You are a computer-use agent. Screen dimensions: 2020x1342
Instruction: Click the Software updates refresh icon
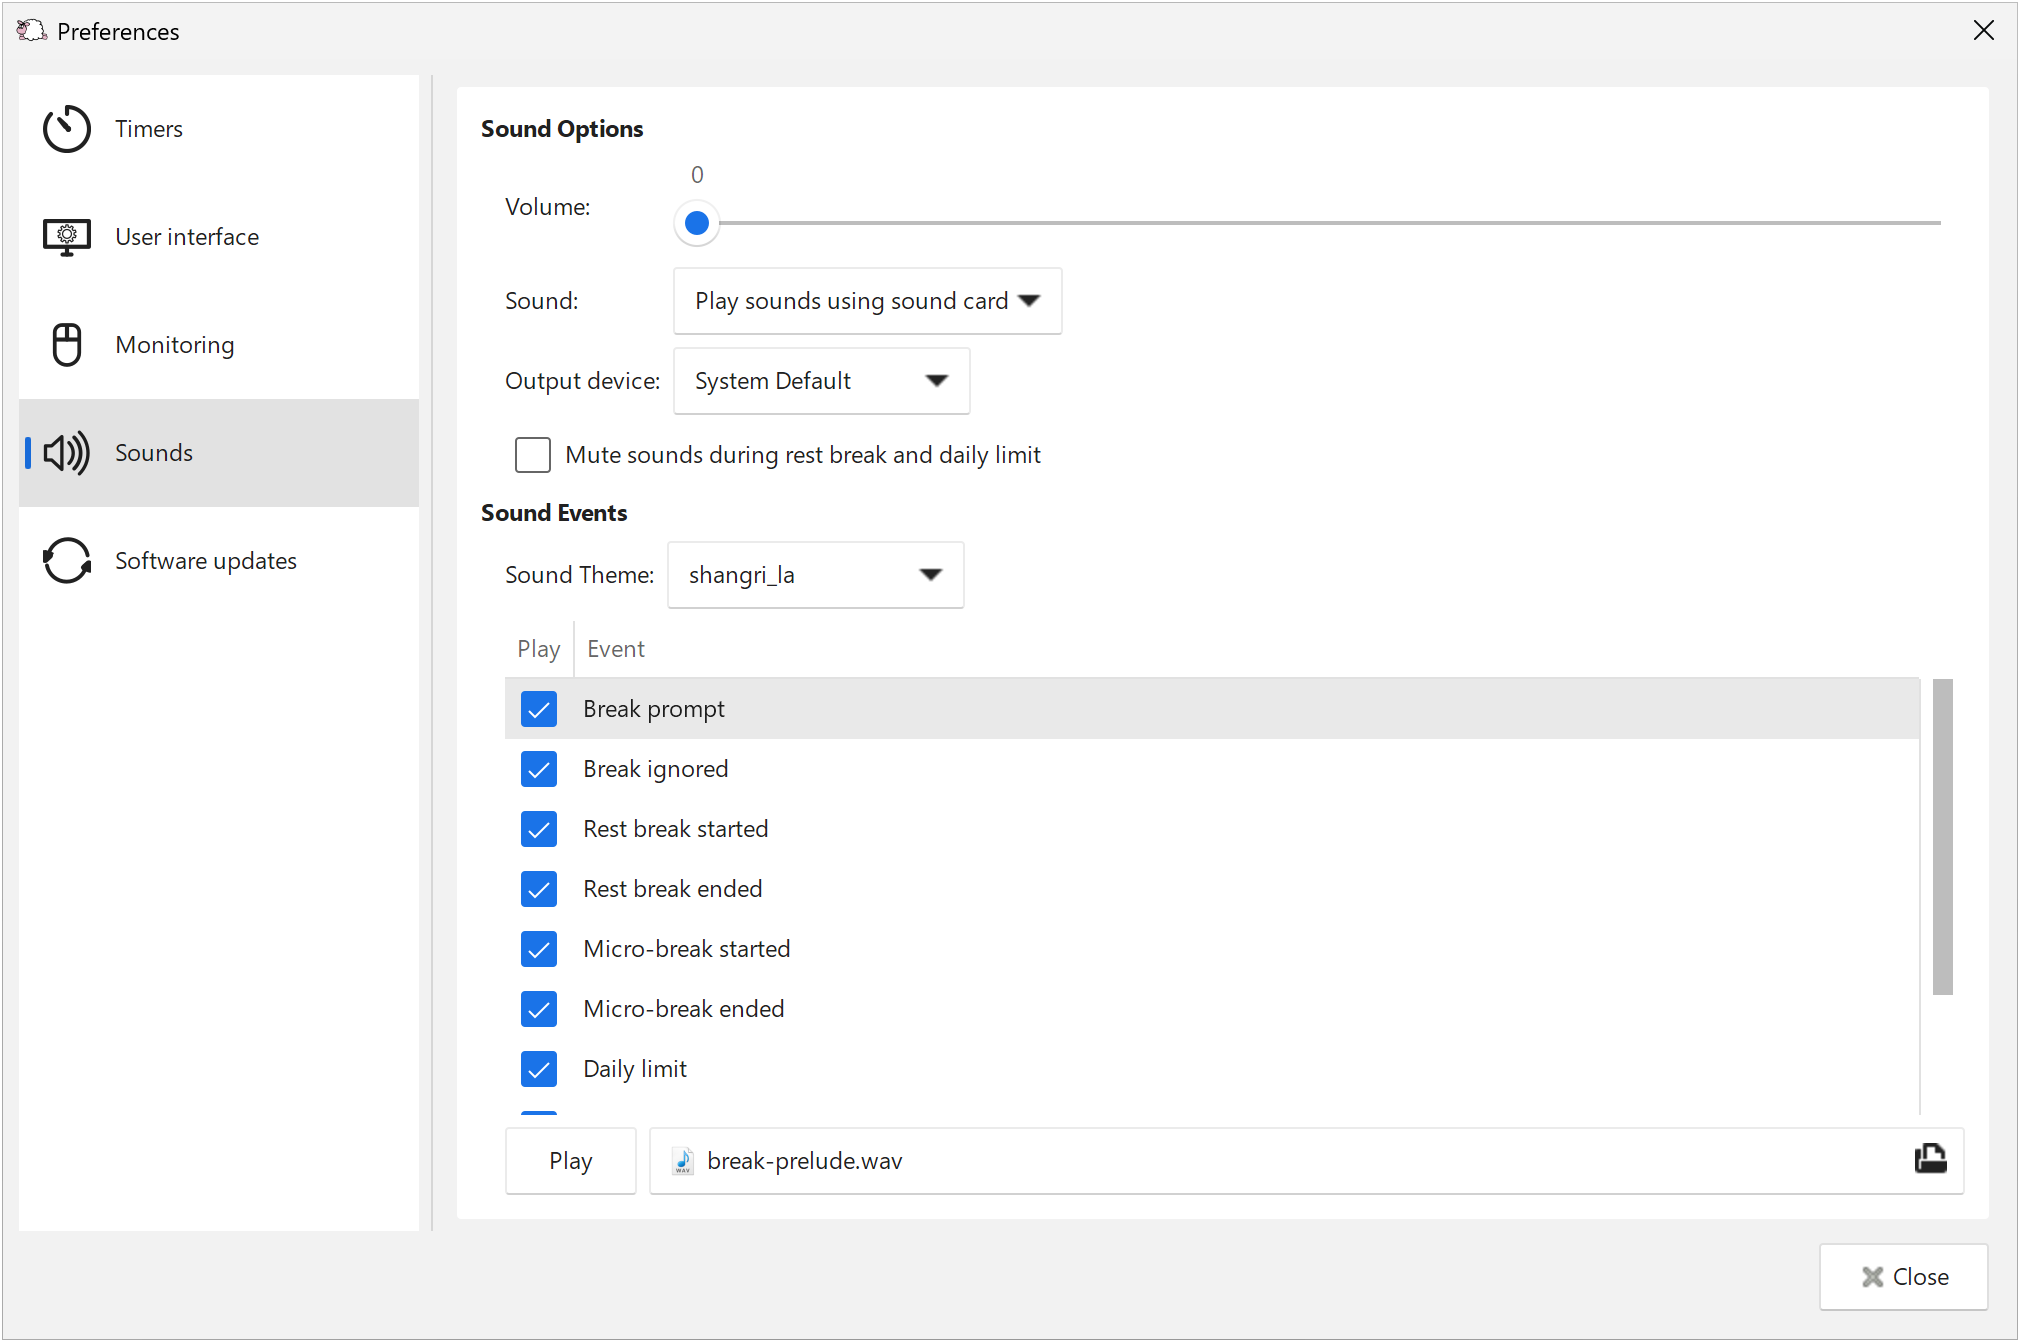[67, 561]
